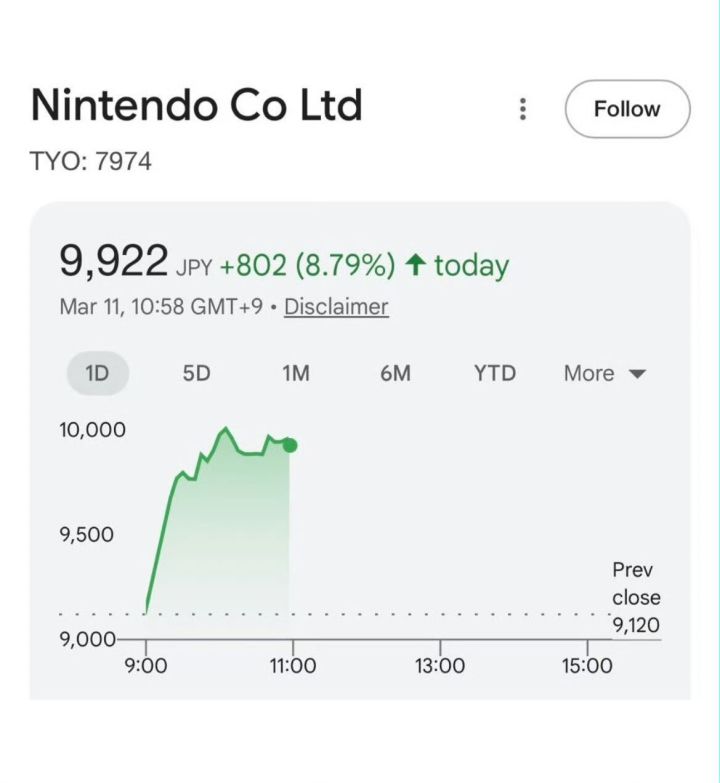Screen dimensions: 720x783
Task: Select the 1D time range tab
Action: click(x=97, y=373)
